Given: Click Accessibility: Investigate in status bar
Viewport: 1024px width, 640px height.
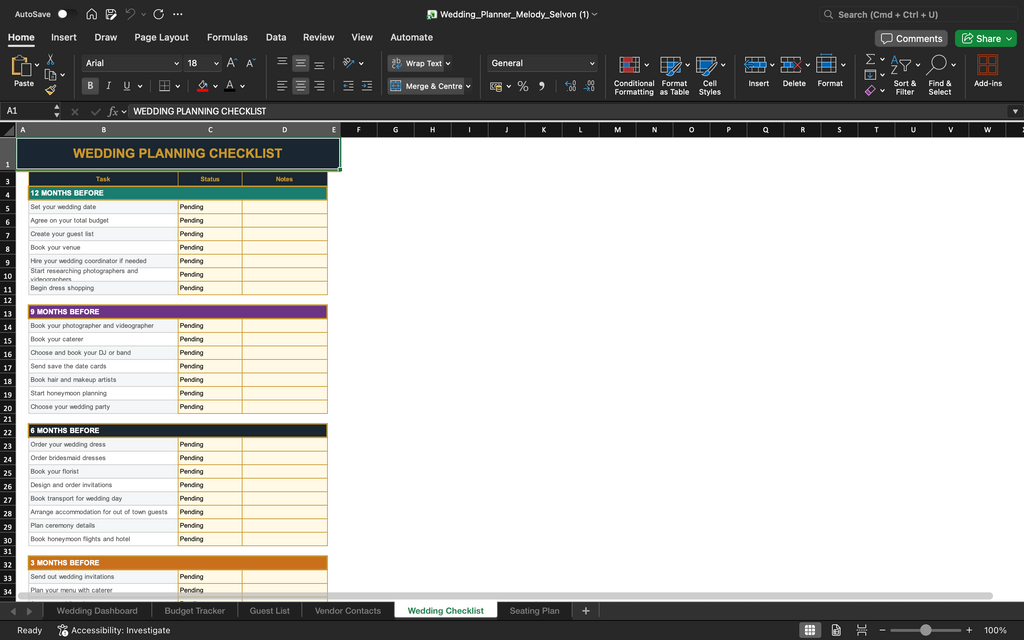Looking at the screenshot, I should tap(114, 630).
